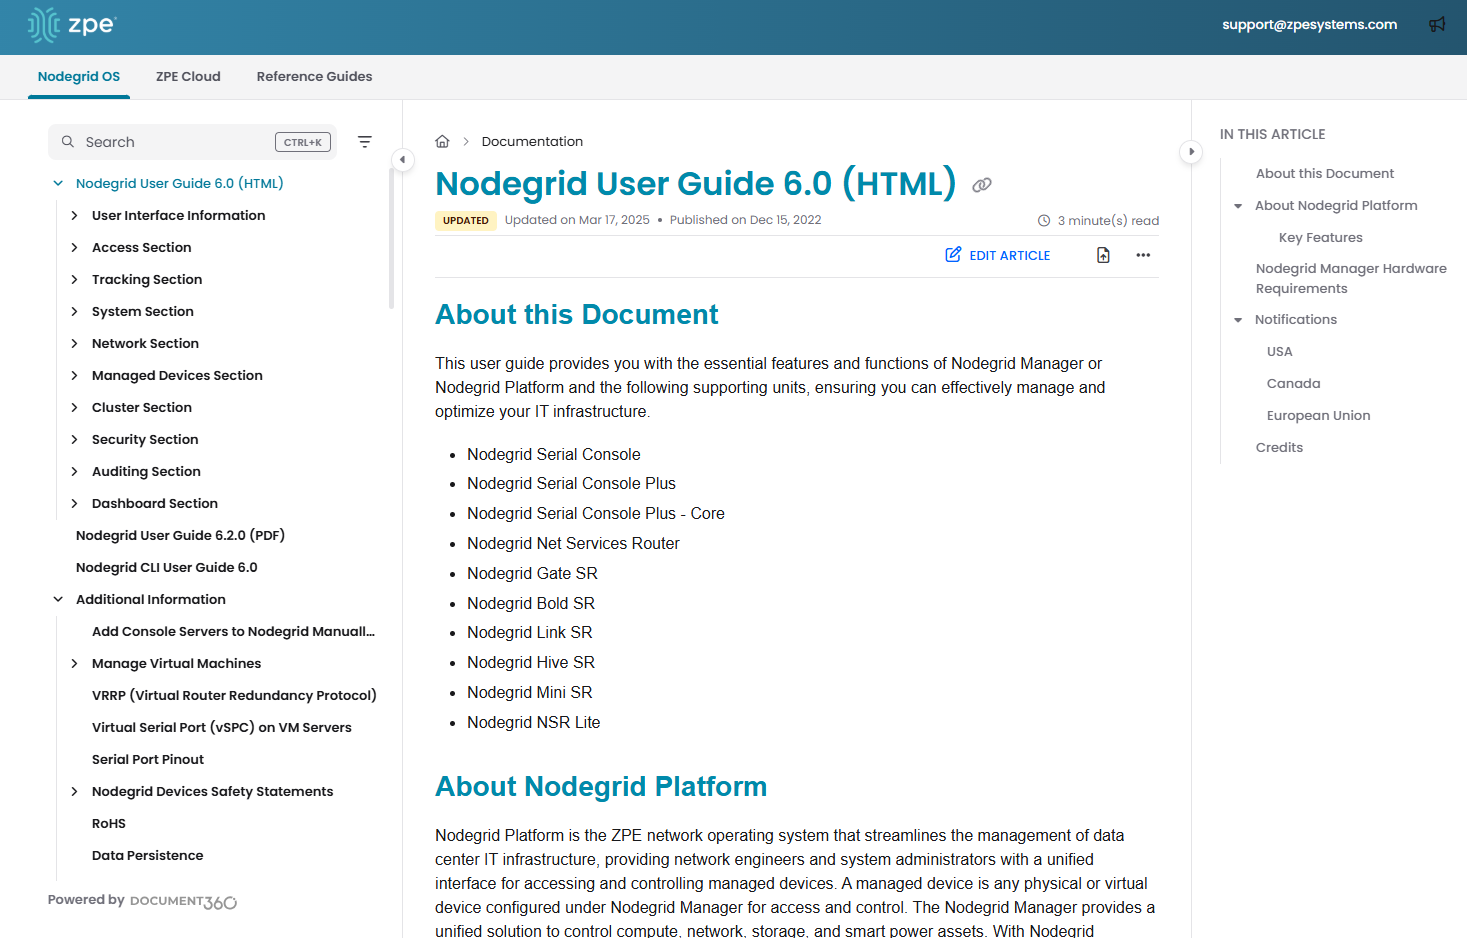The image size is (1467, 938).
Task: Collapse the right article panel arrow
Action: click(x=1191, y=152)
